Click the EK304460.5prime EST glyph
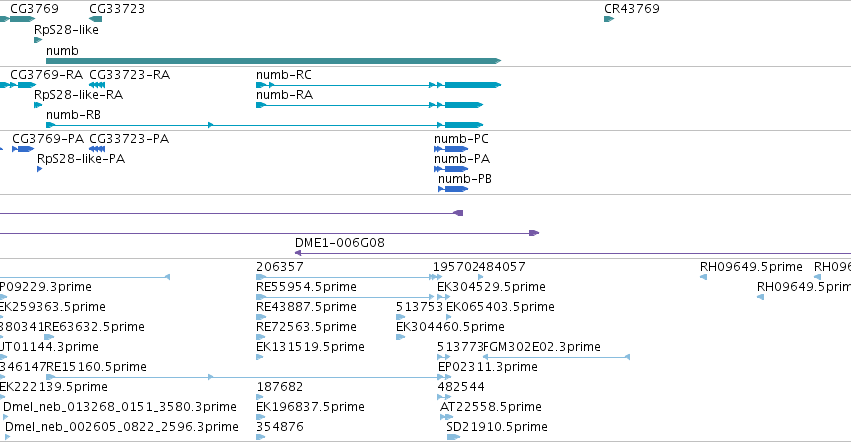The width and height of the screenshot is (851, 442). [401, 337]
